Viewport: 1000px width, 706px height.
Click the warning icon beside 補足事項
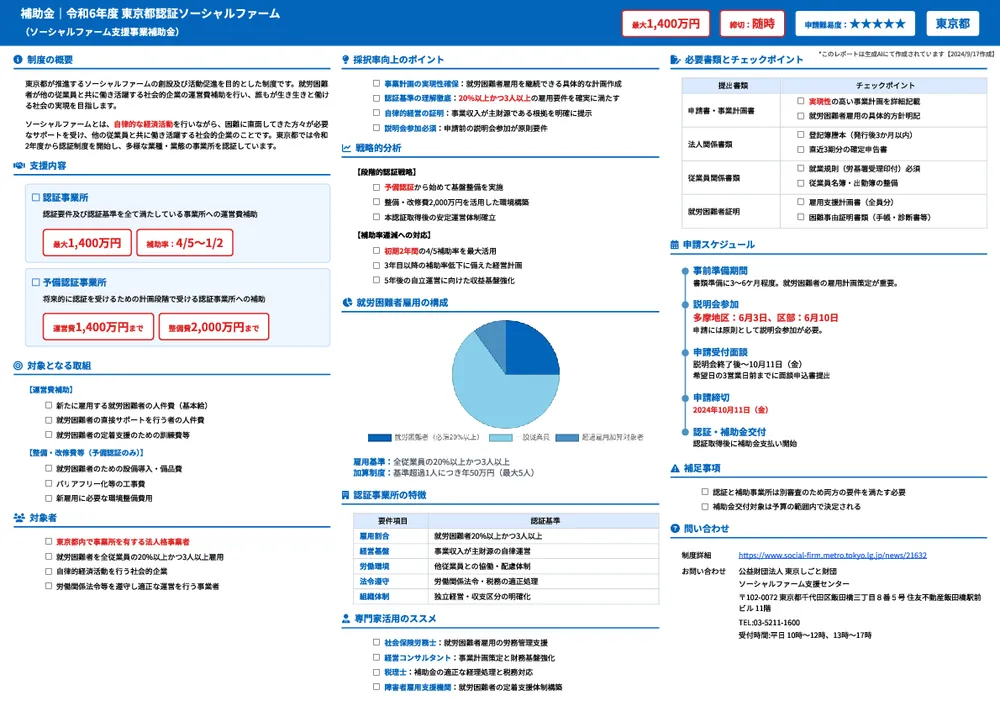coord(675,468)
